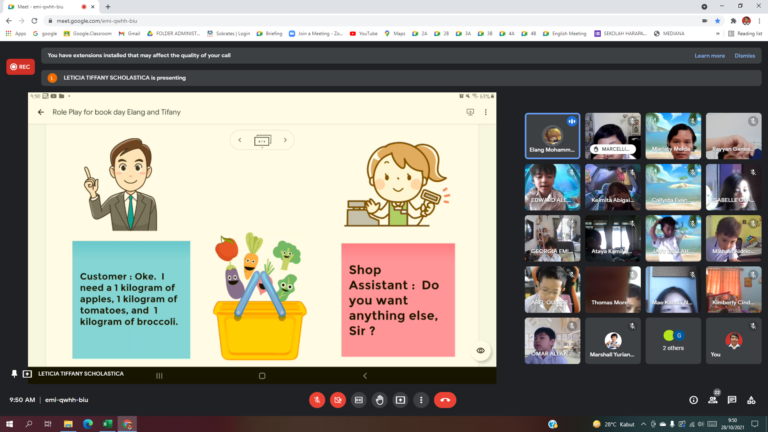Toggle captions in the call bar
The width and height of the screenshot is (768, 432).
coord(359,399)
